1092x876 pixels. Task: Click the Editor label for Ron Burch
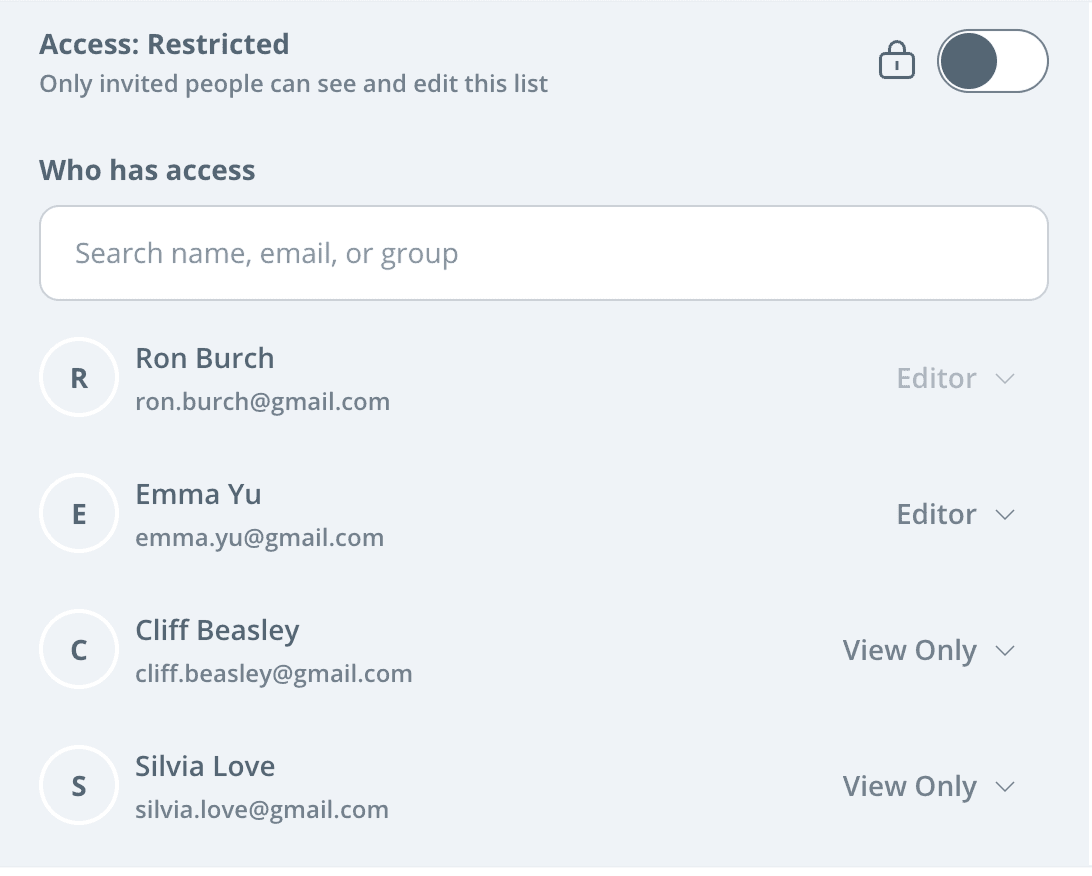pos(936,378)
